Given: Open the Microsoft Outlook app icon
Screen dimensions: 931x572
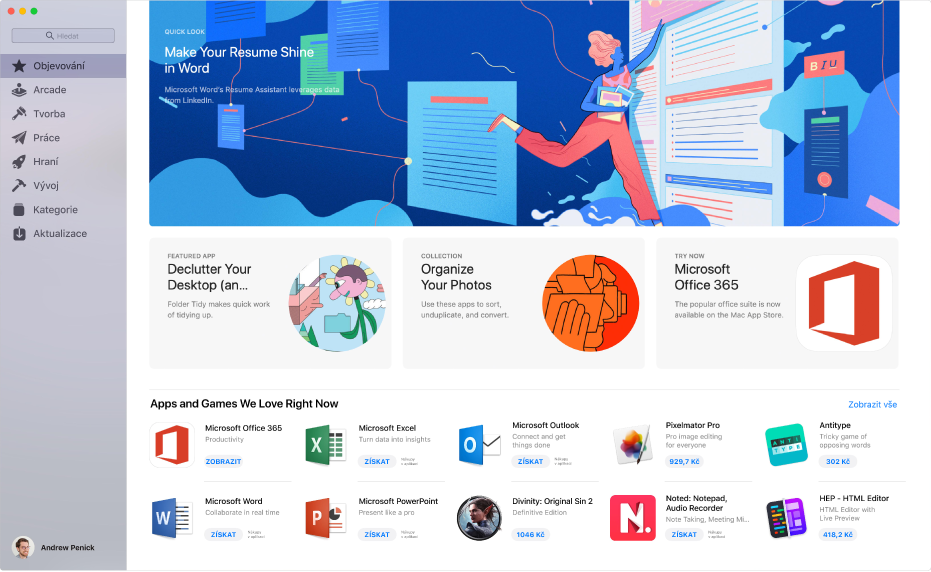Looking at the screenshot, I should (479, 445).
